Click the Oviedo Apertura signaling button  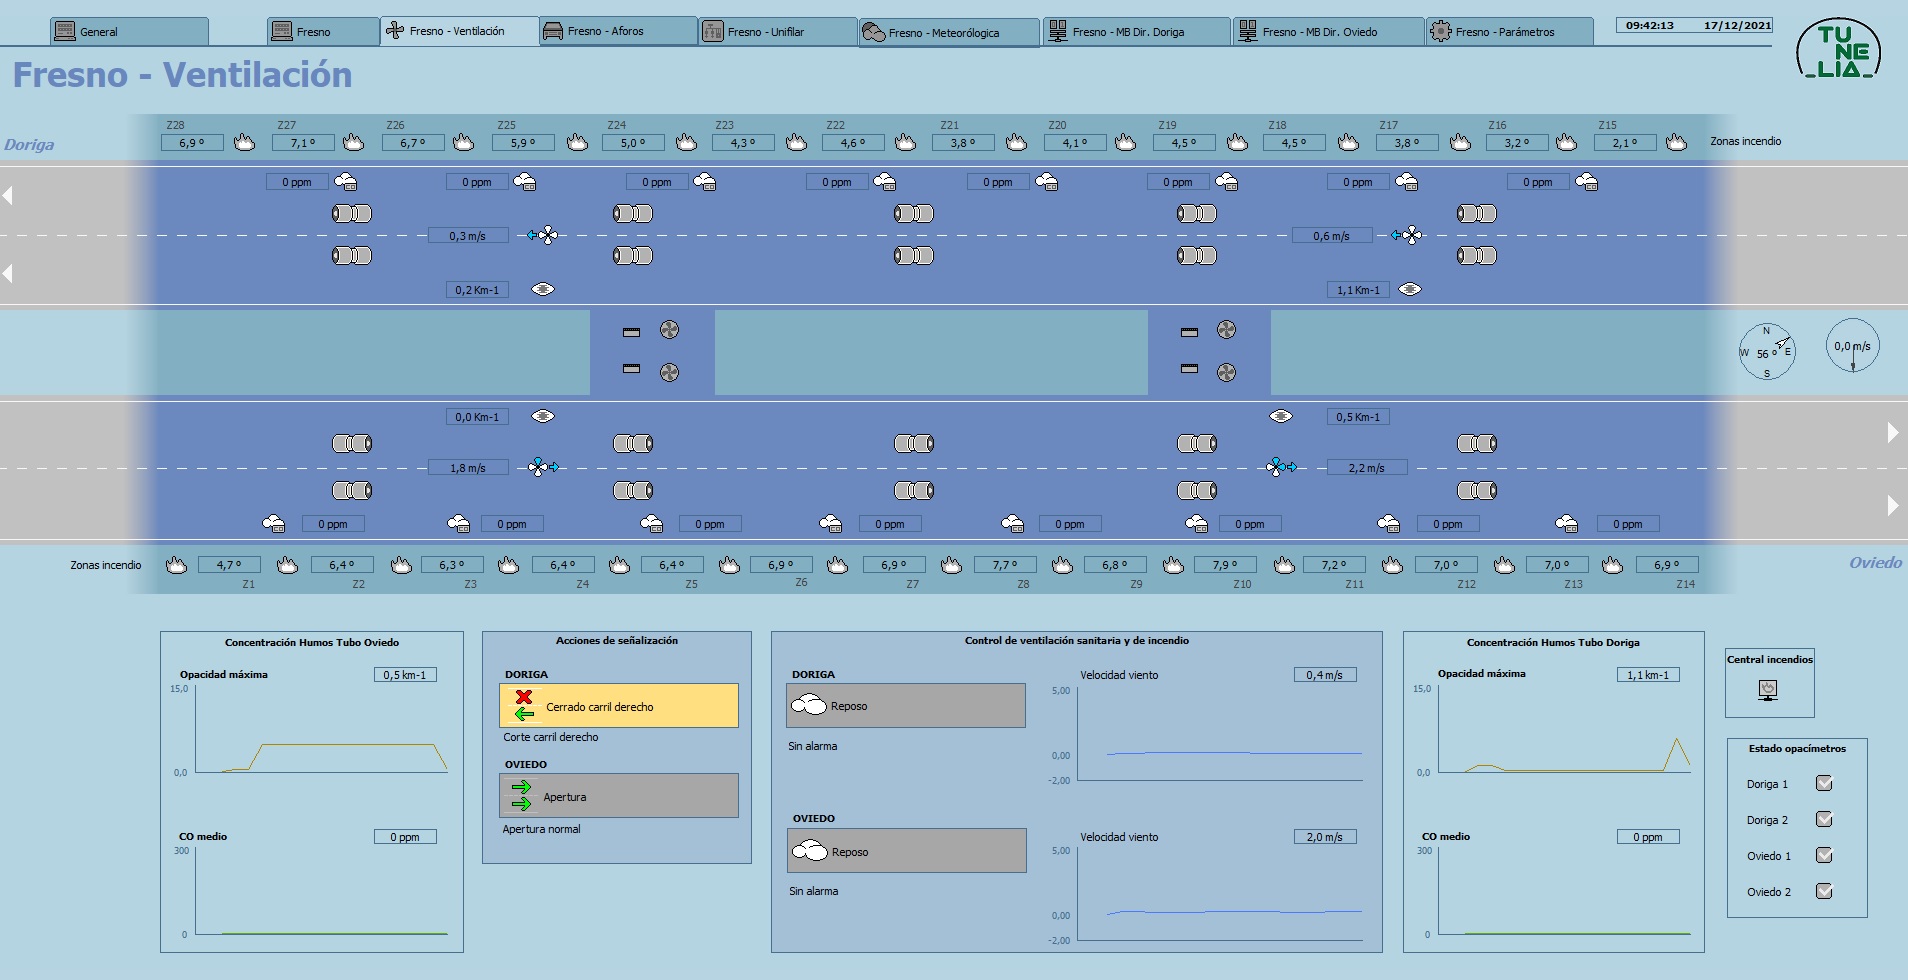619,796
